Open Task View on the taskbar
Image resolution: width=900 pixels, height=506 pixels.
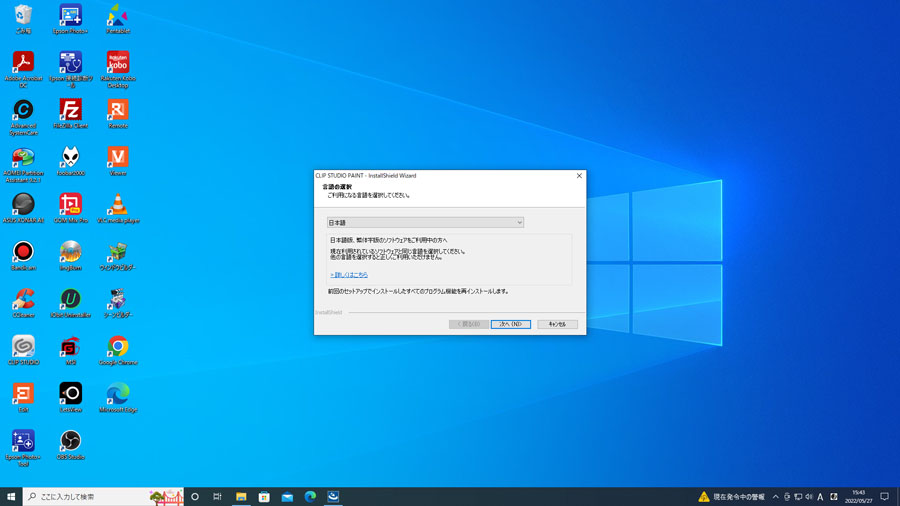pyautogui.click(x=218, y=497)
